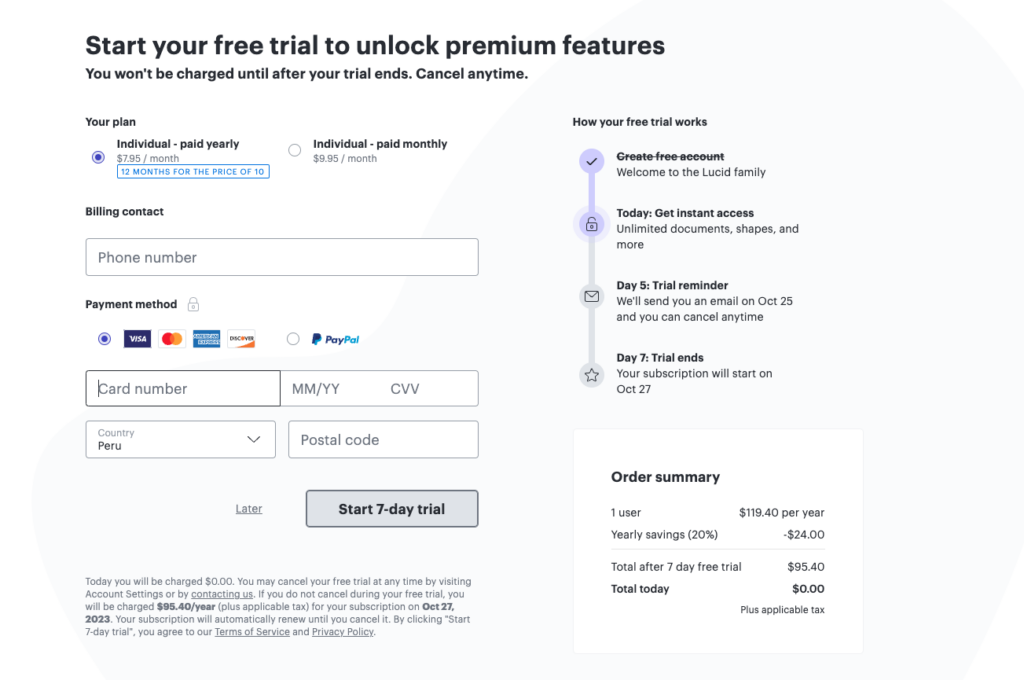Open the Terms of Service link
This screenshot has width=1024, height=680.
[x=252, y=631]
